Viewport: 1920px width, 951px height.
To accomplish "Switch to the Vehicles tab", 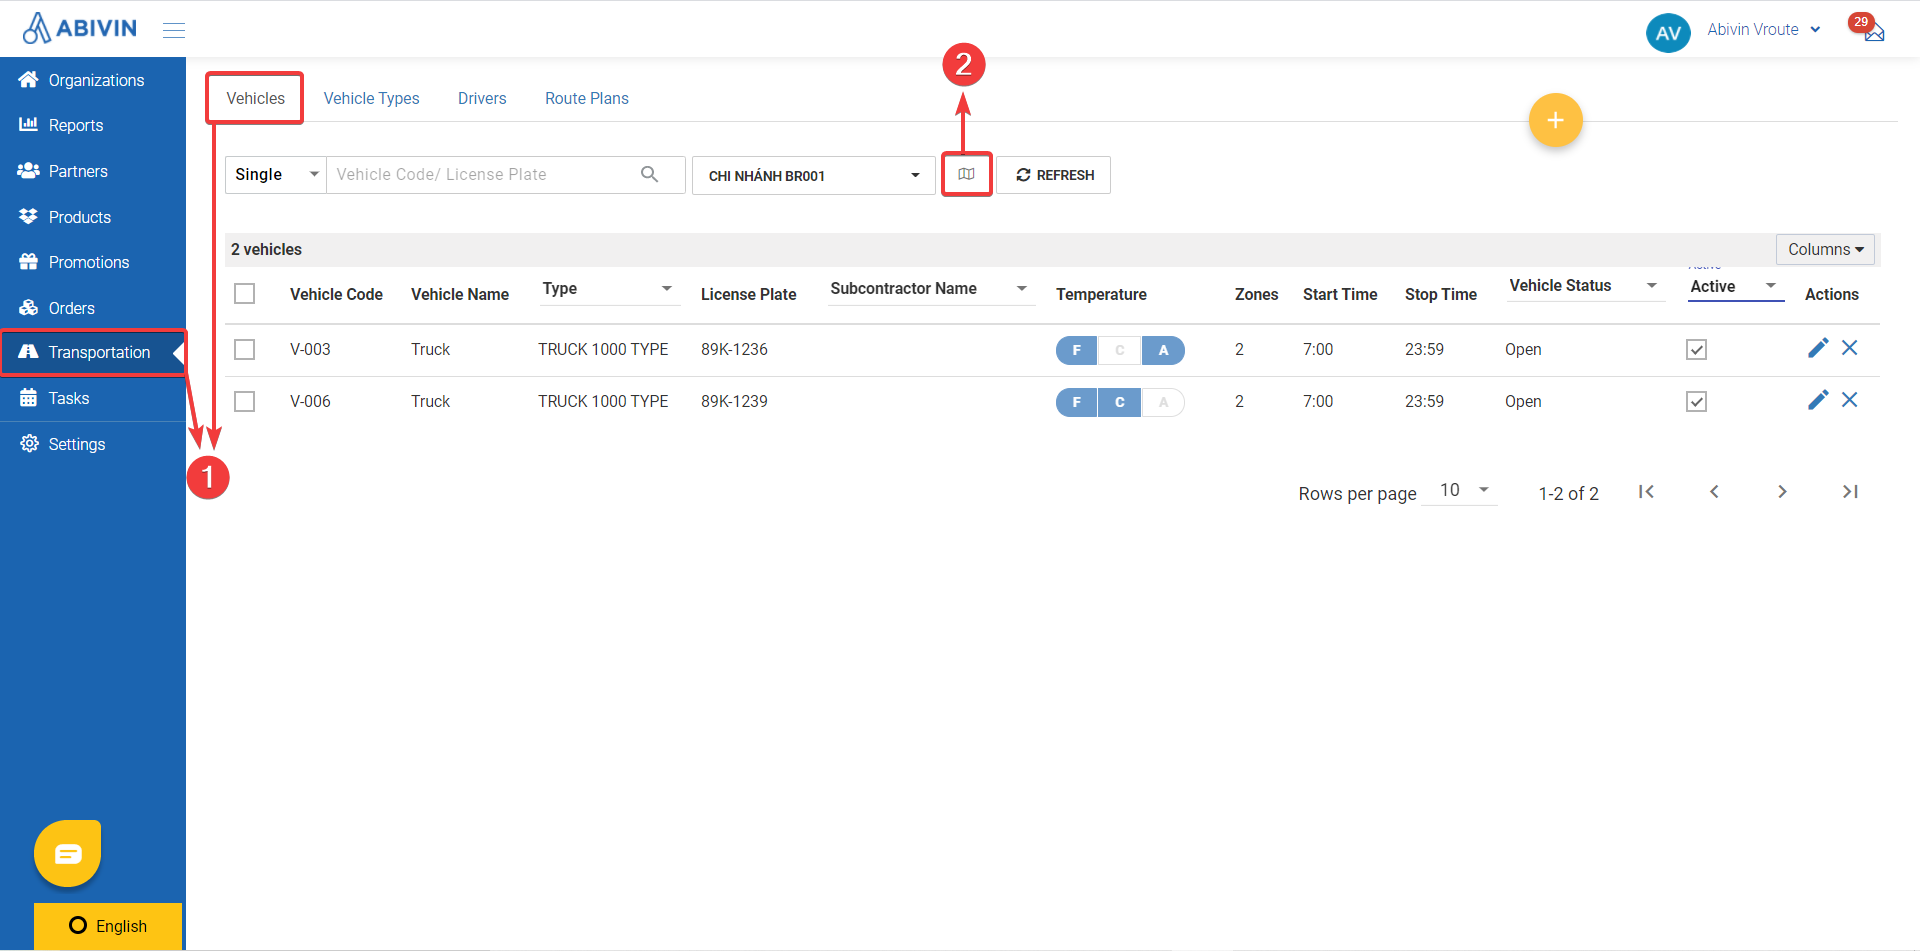I will 255,98.
